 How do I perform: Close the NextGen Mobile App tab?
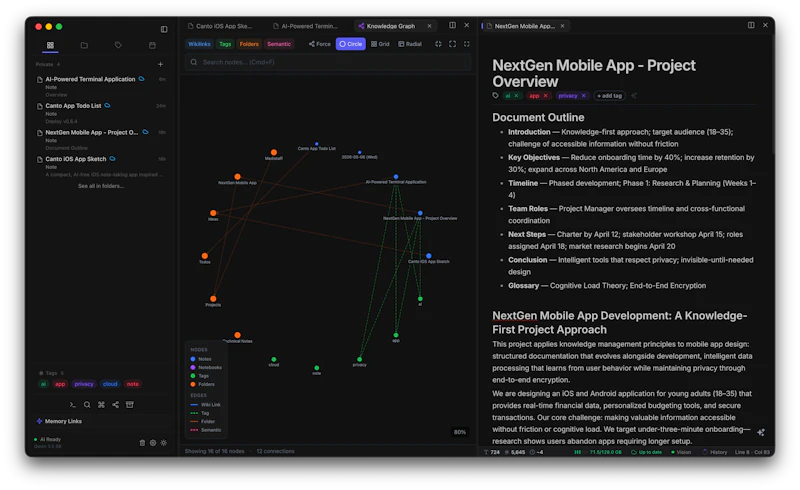click(x=562, y=26)
